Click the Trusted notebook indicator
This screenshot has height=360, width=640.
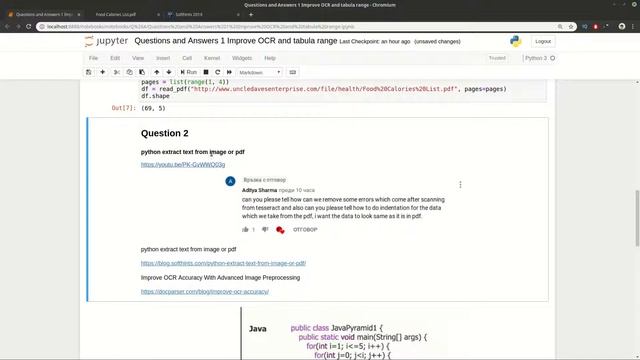point(497,58)
